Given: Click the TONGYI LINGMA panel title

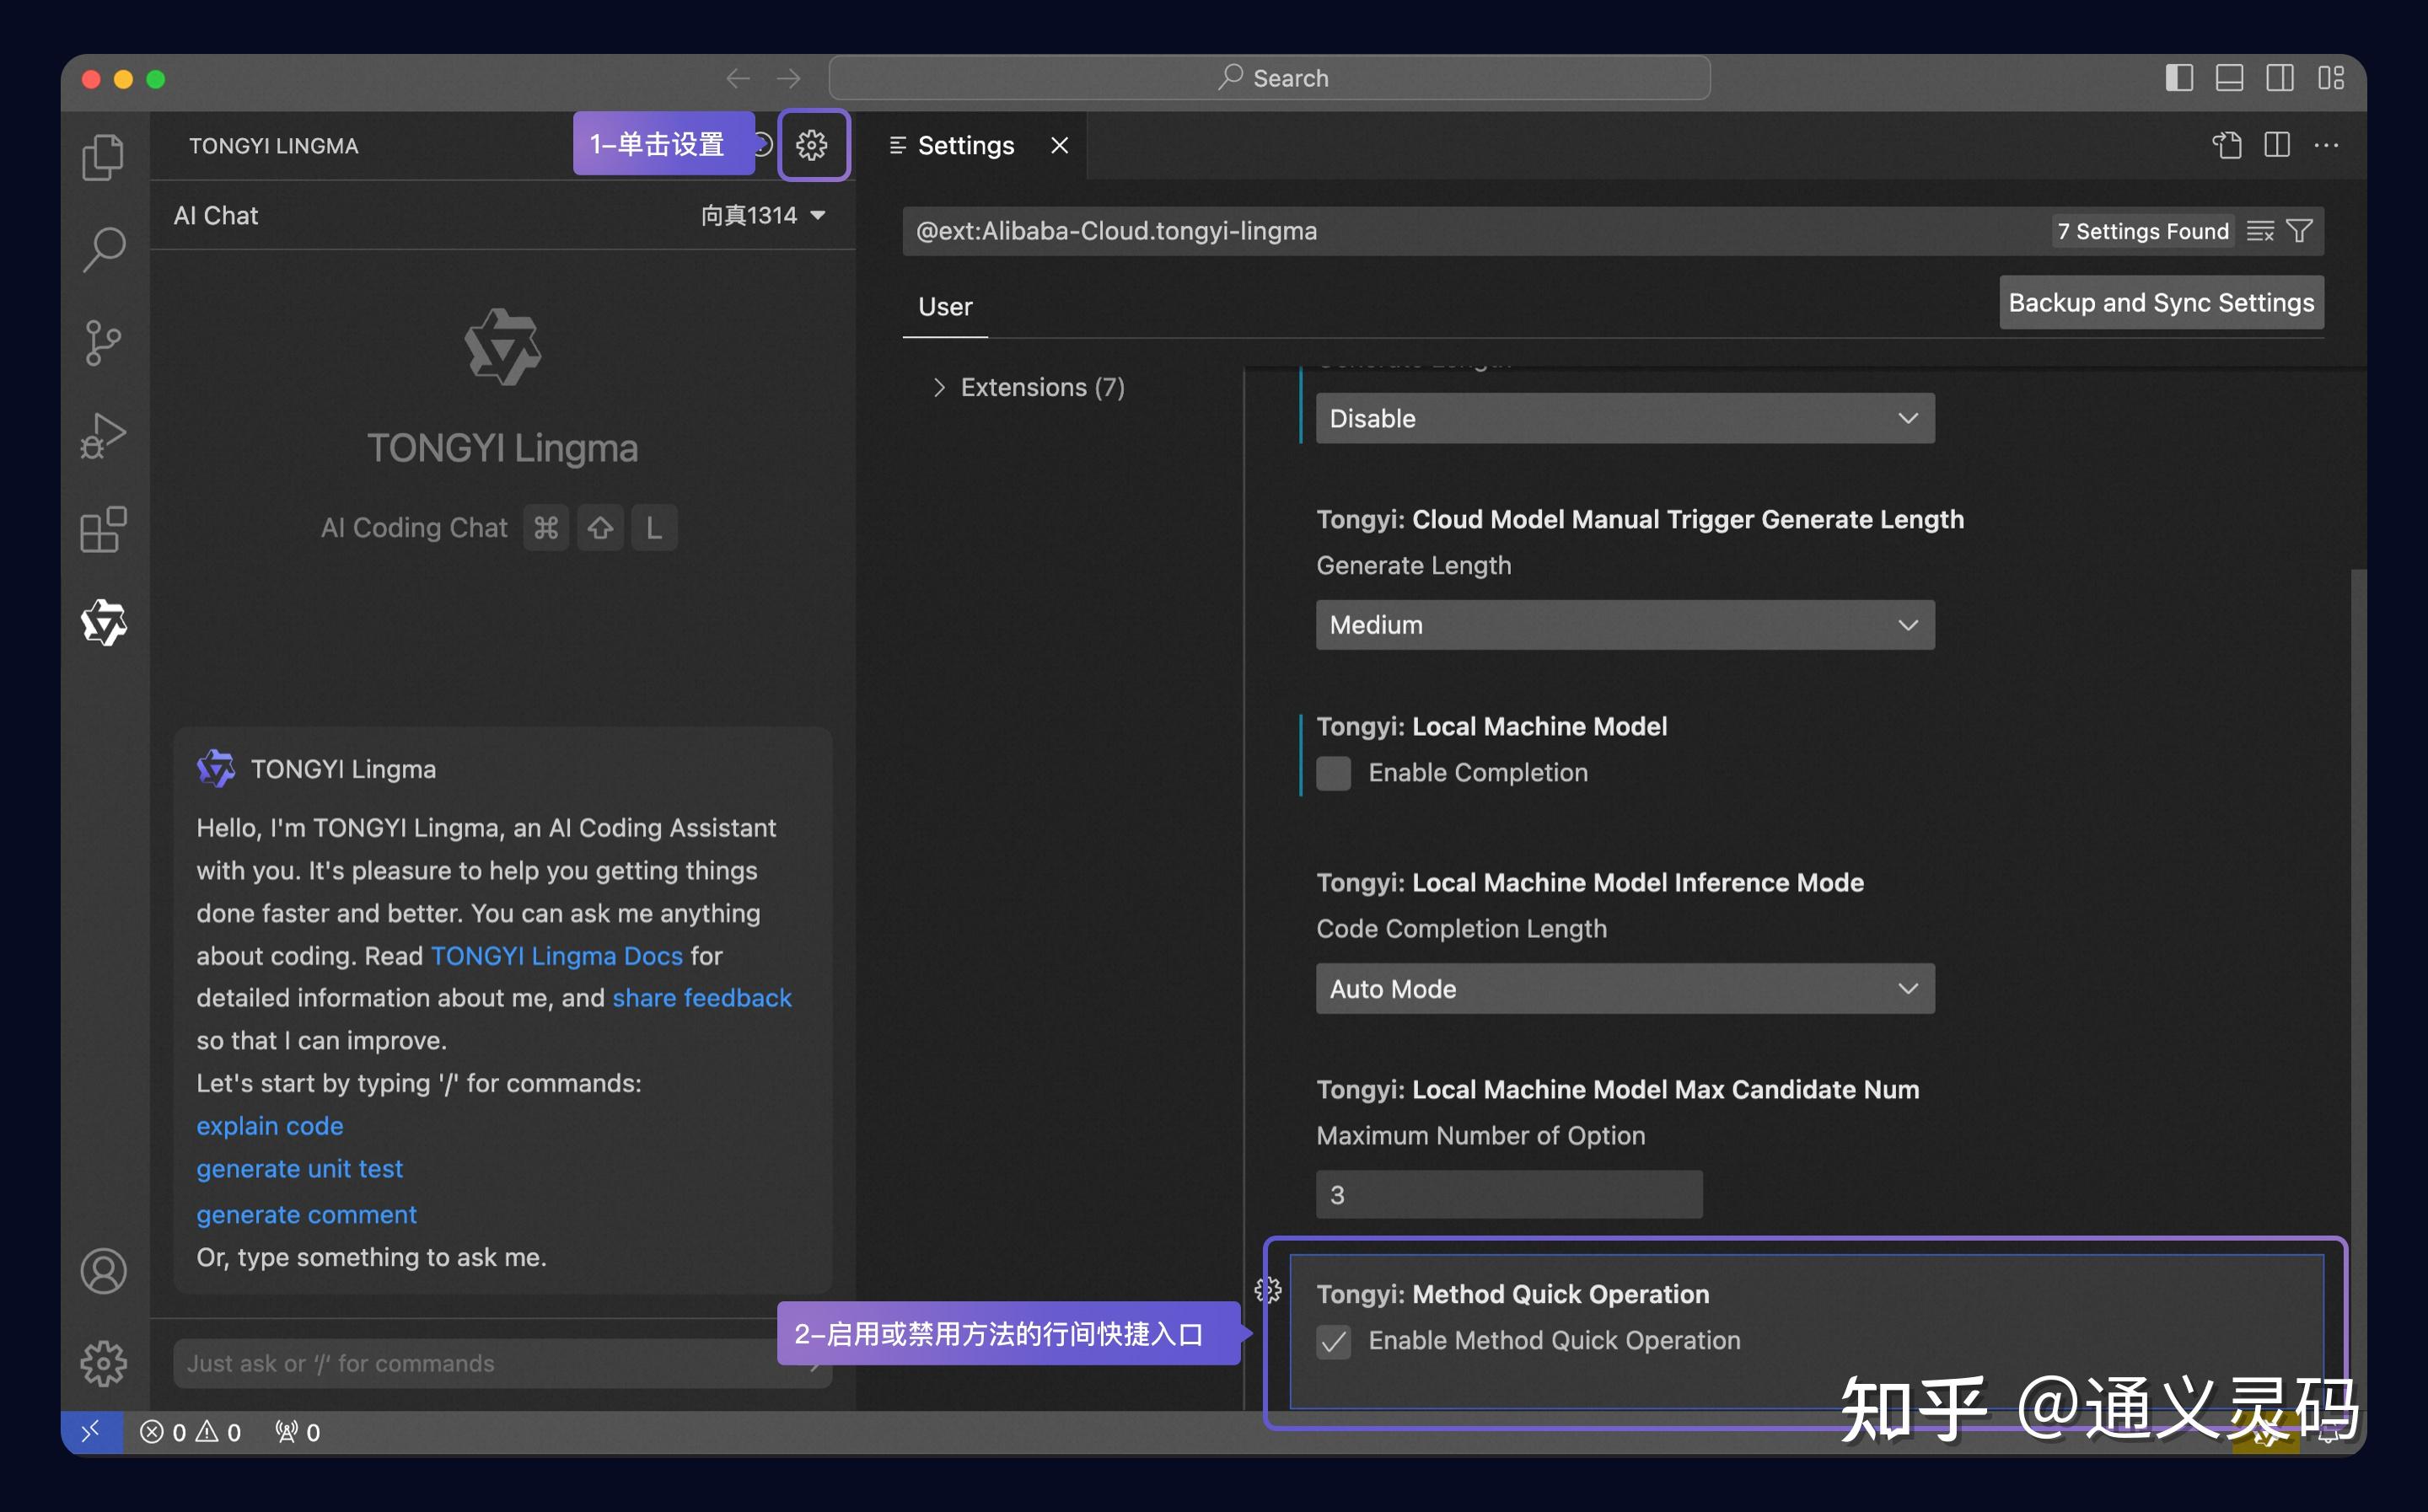Looking at the screenshot, I should coord(273,146).
